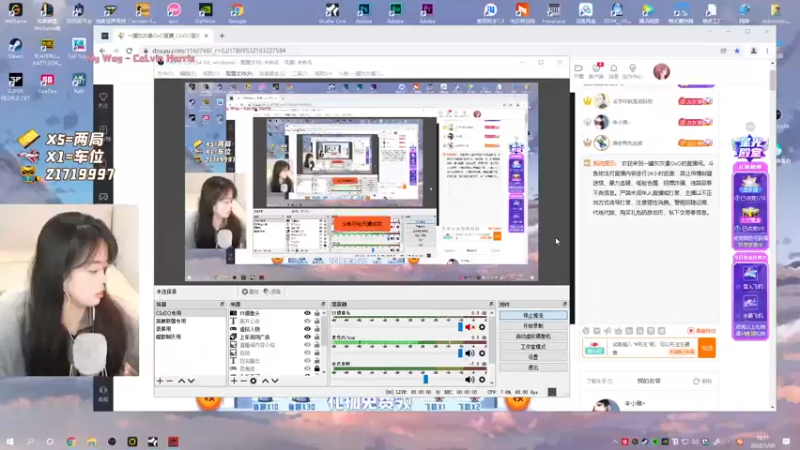Toggle lock on first camera source
This screenshot has width=800, height=450.
point(317,313)
